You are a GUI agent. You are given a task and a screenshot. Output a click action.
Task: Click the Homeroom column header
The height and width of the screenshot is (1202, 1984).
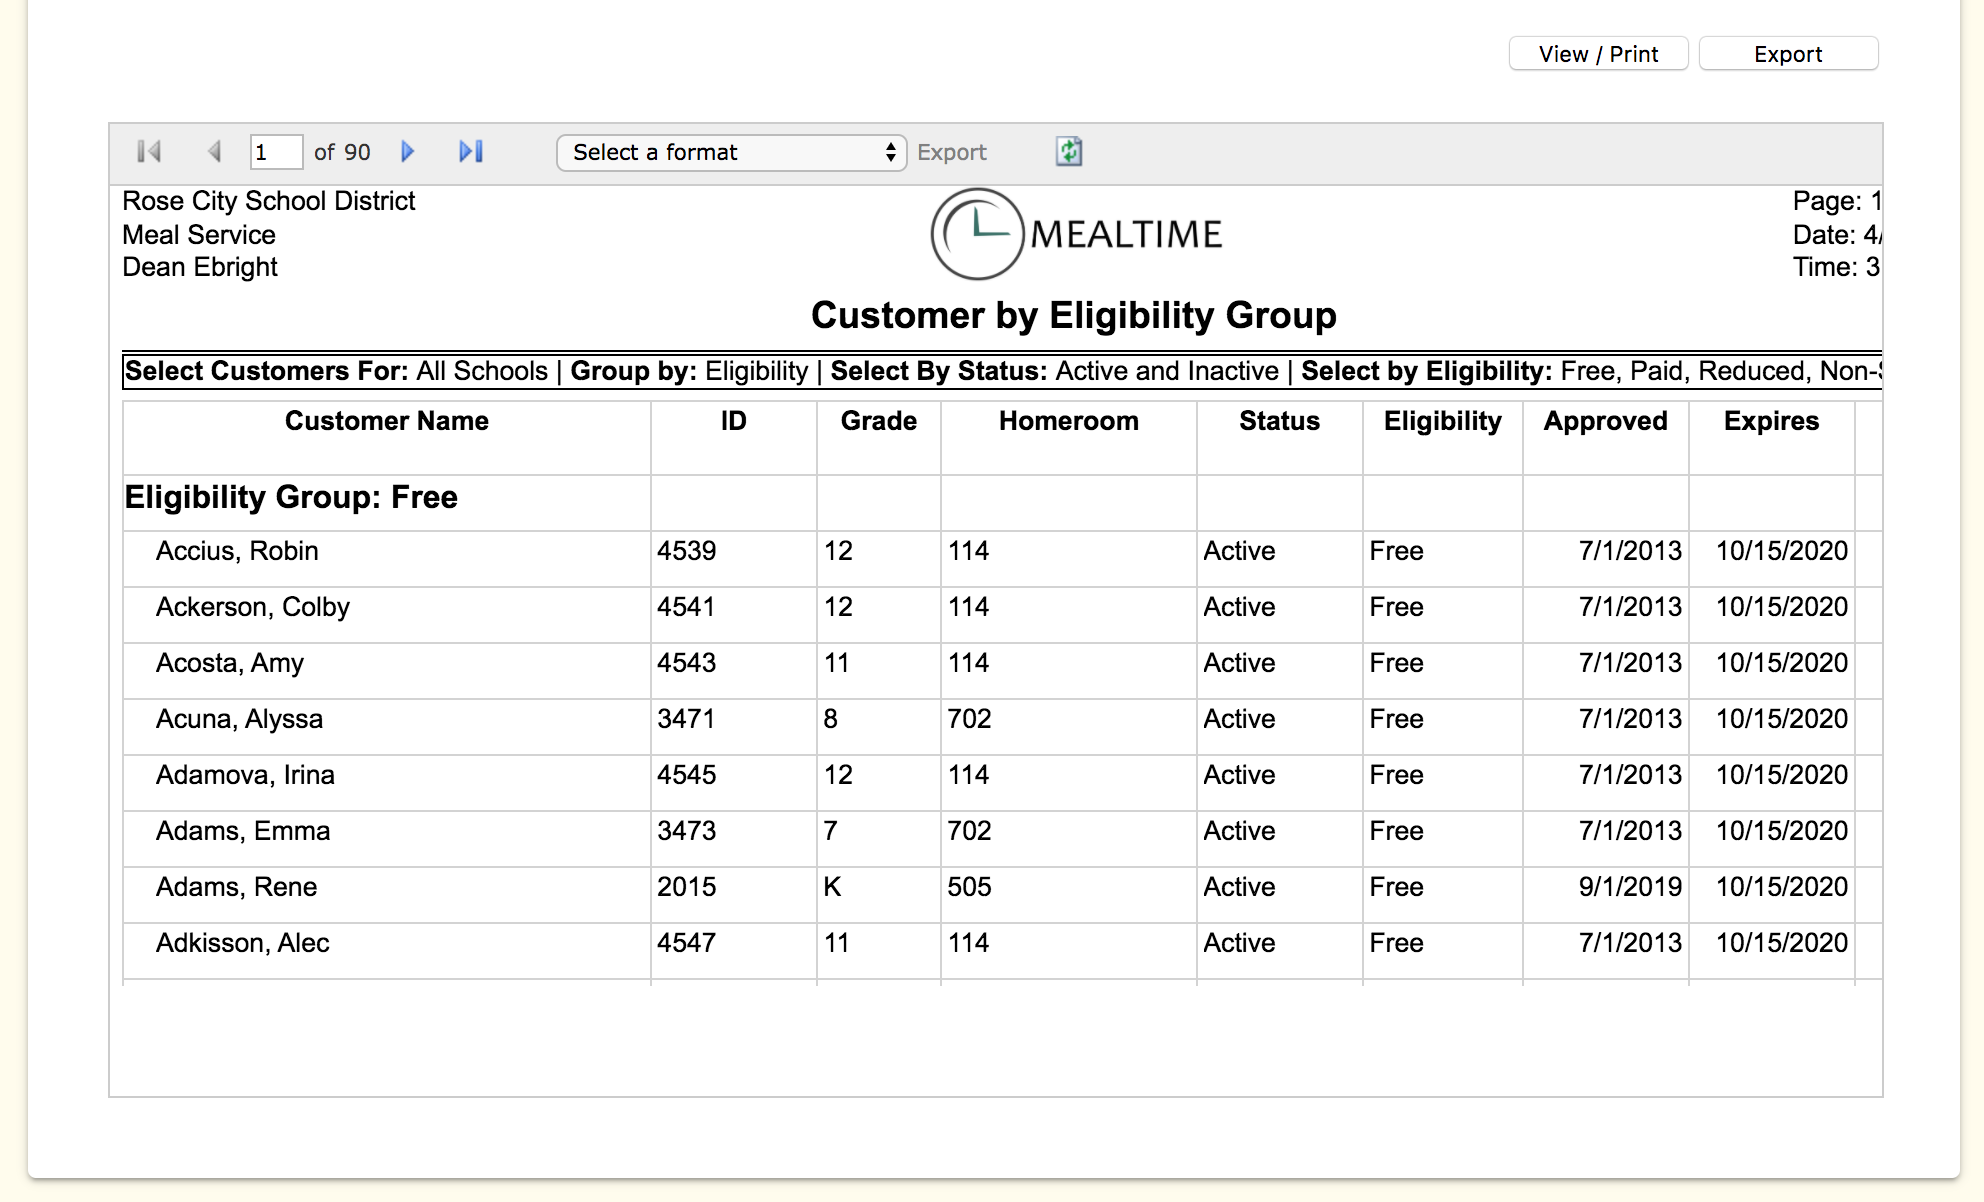coord(1068,421)
